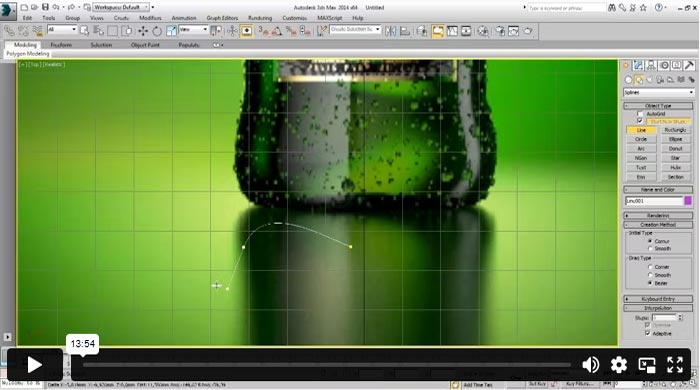Open the Utilities hammer panel icon
700x390 pixels.
(689, 66)
